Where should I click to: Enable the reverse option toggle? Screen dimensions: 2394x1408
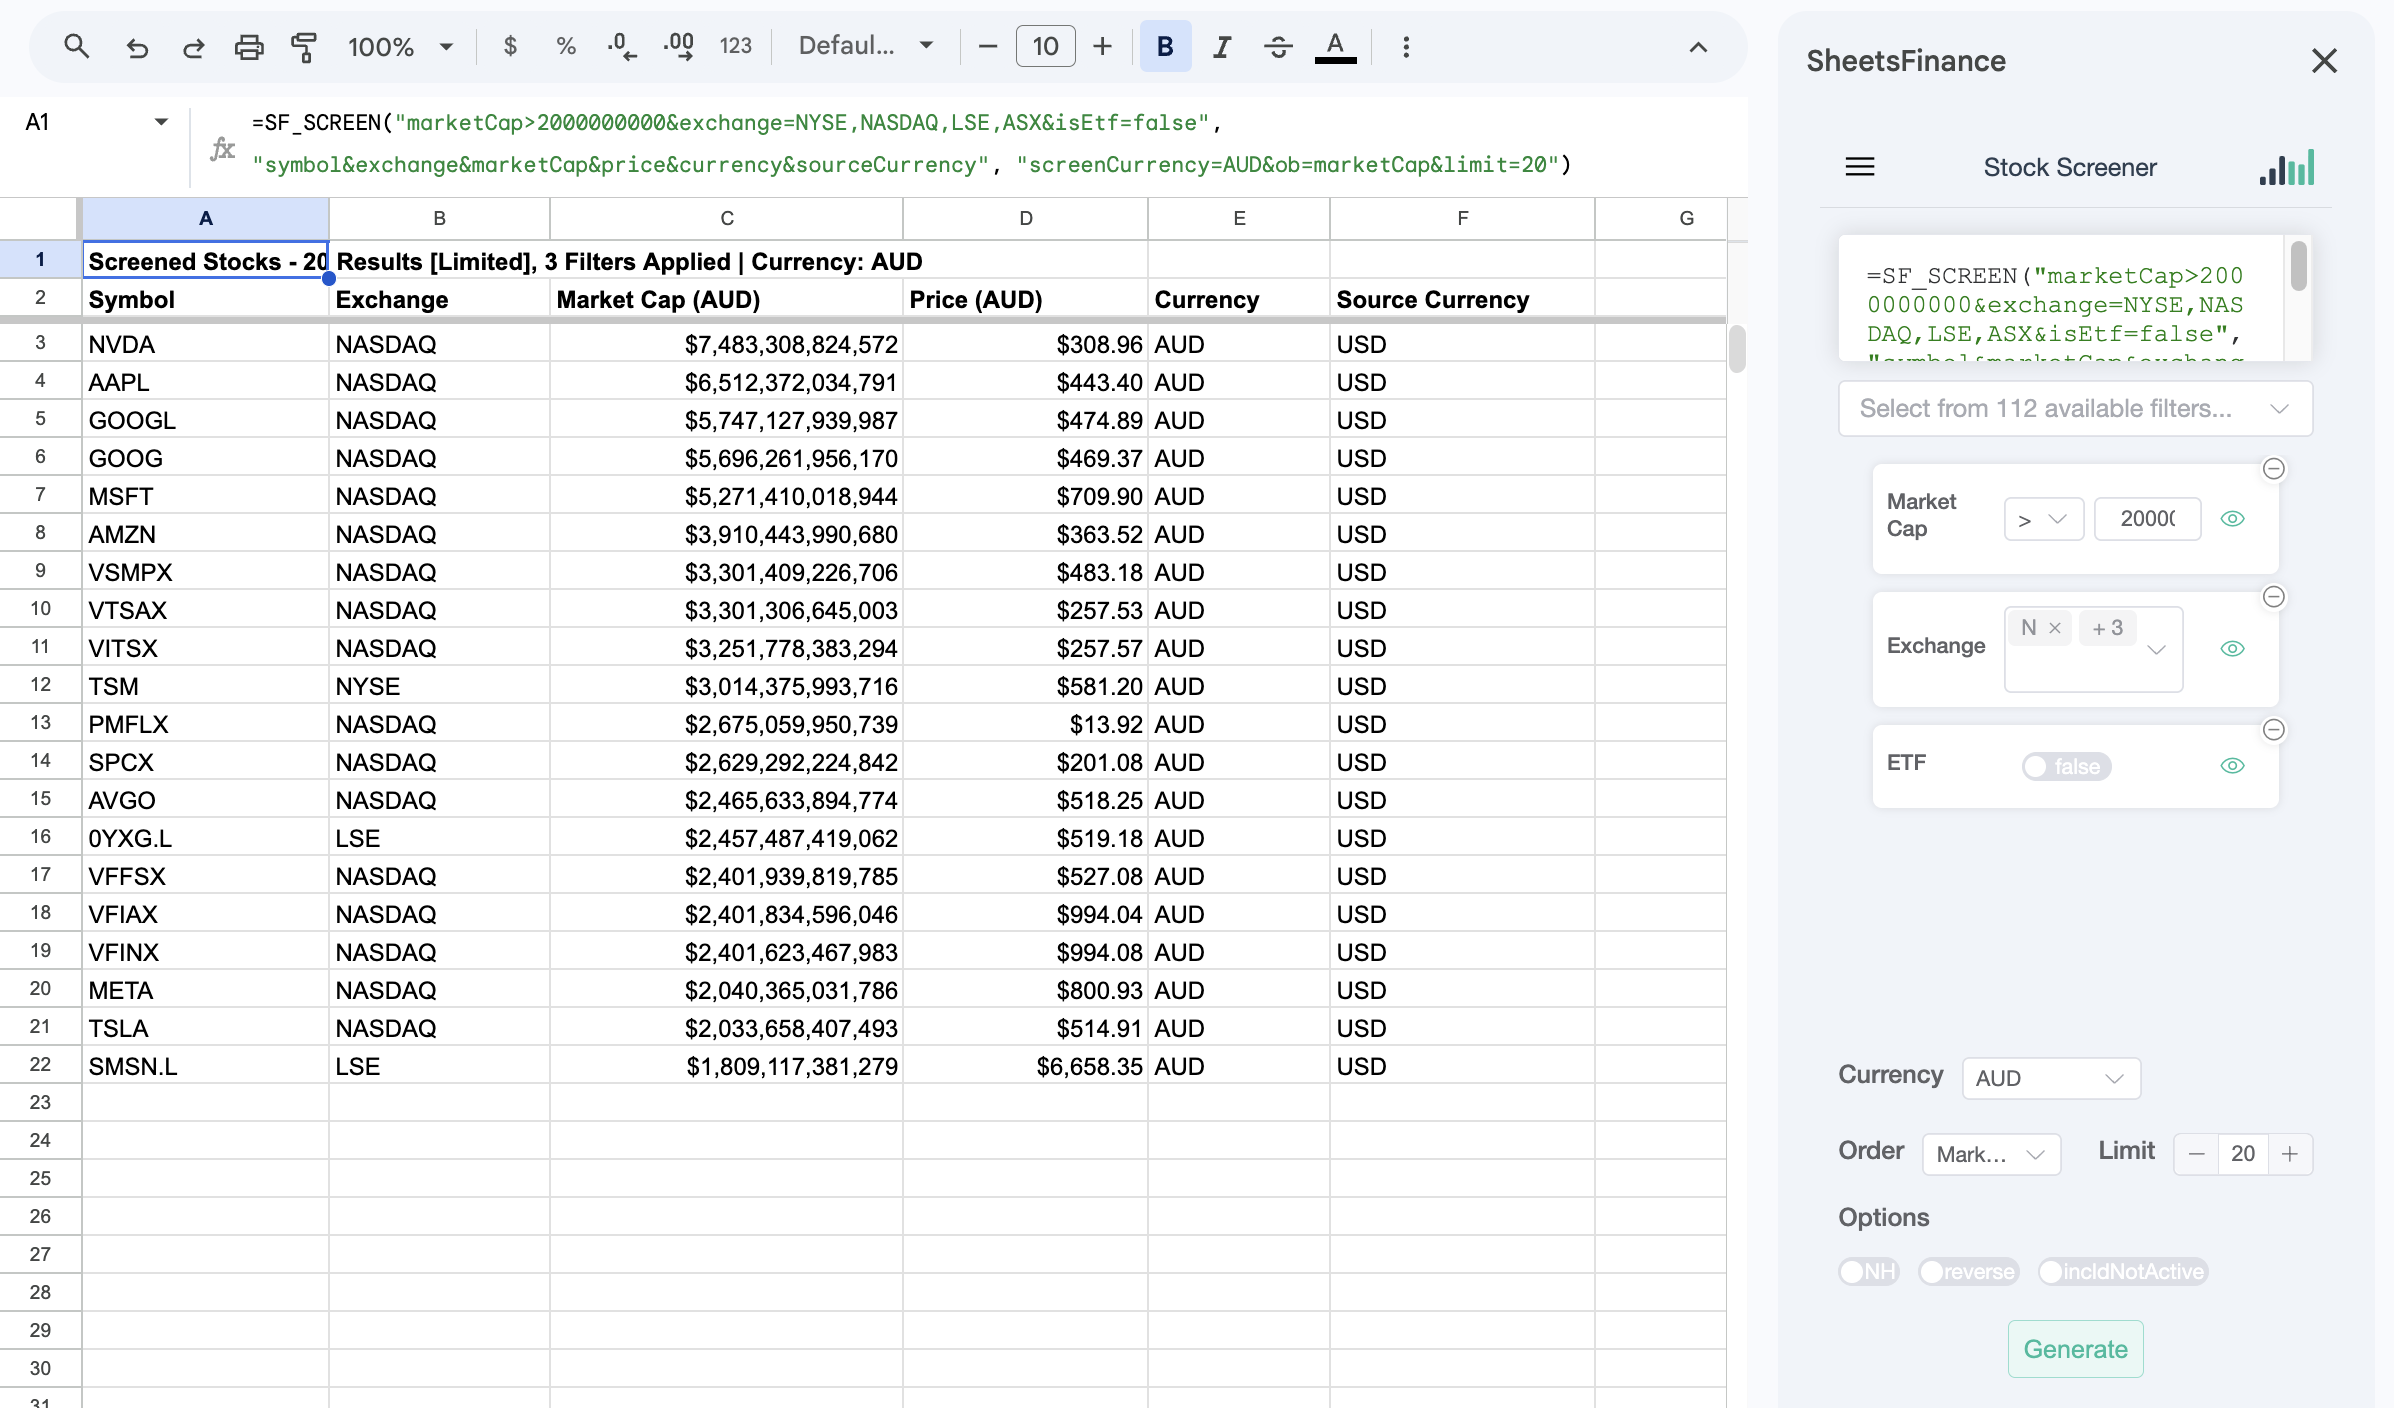point(1968,1271)
